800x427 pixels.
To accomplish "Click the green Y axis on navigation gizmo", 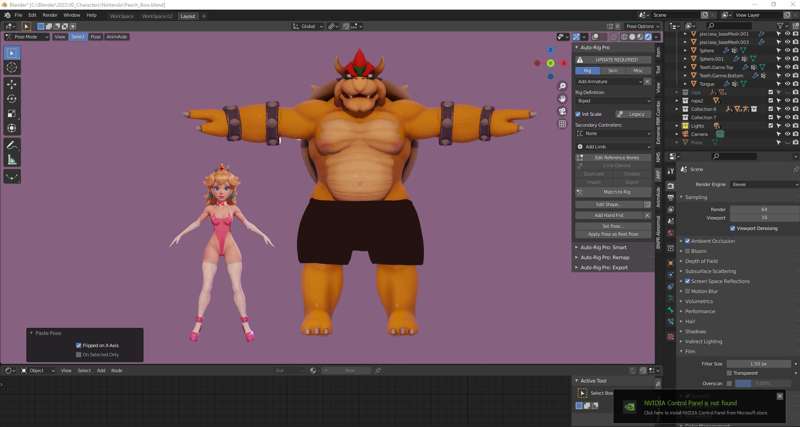I will coord(551,63).
